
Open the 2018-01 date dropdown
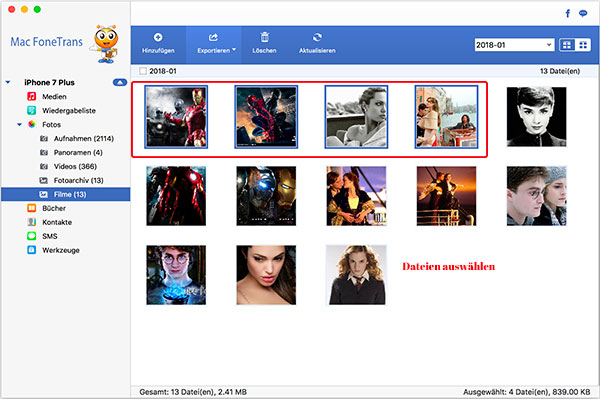click(514, 45)
